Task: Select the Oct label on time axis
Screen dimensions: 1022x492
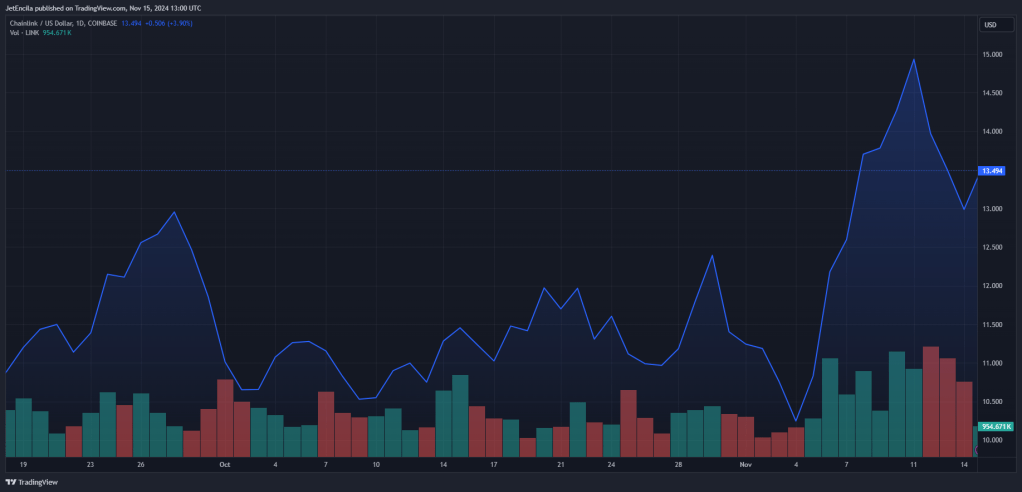Action: [x=224, y=465]
